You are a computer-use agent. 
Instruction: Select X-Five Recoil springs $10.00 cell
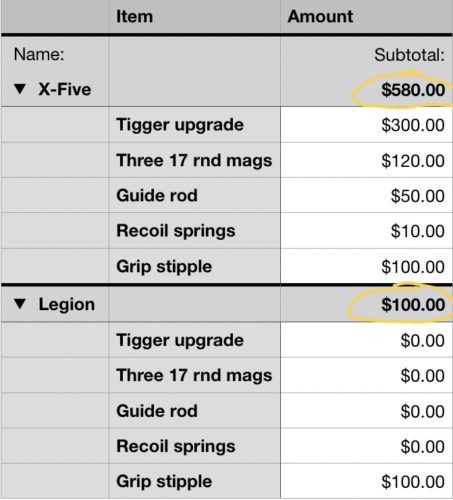(x=367, y=231)
